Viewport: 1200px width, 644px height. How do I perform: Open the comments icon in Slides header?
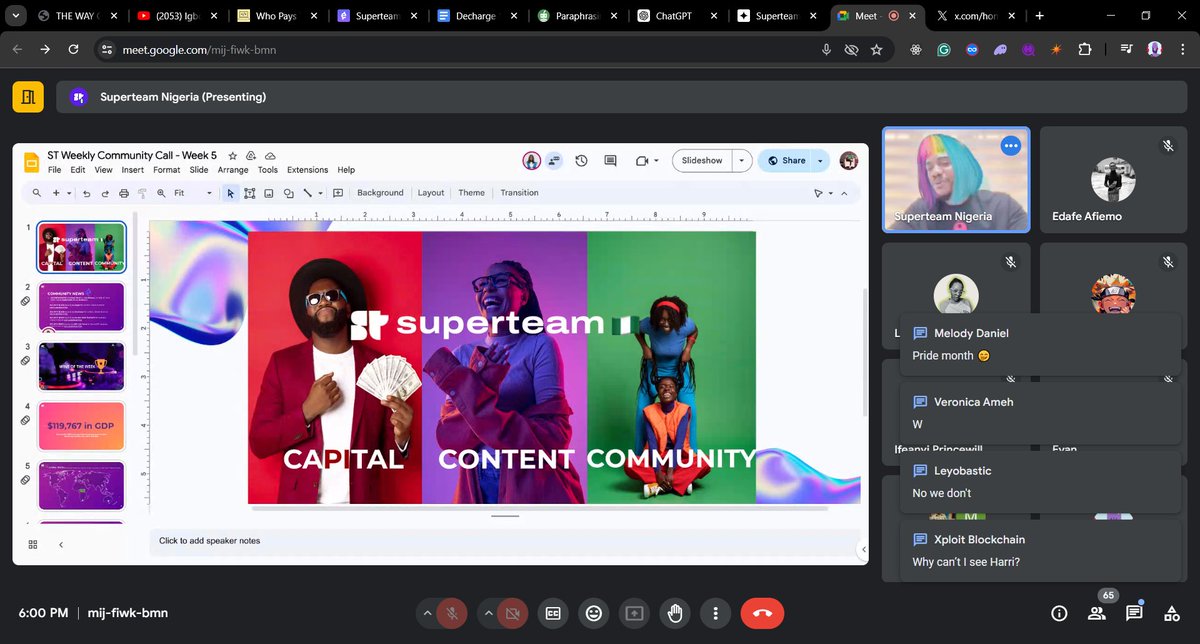[610, 160]
